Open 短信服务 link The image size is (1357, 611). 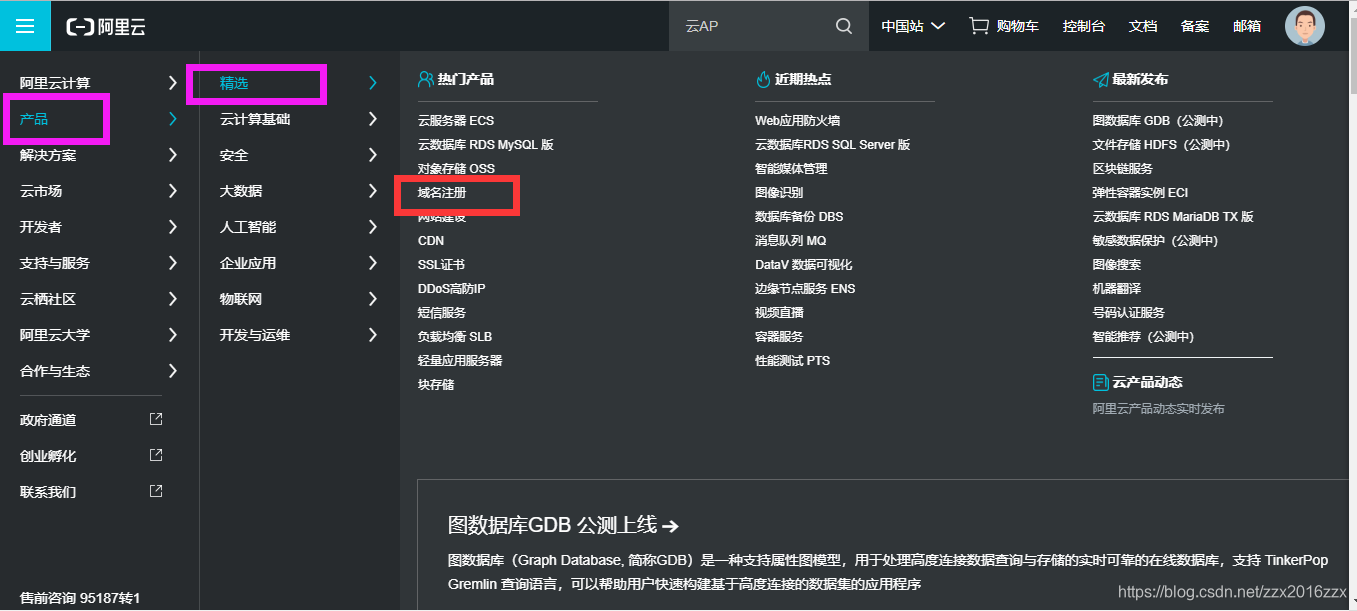pos(442,313)
